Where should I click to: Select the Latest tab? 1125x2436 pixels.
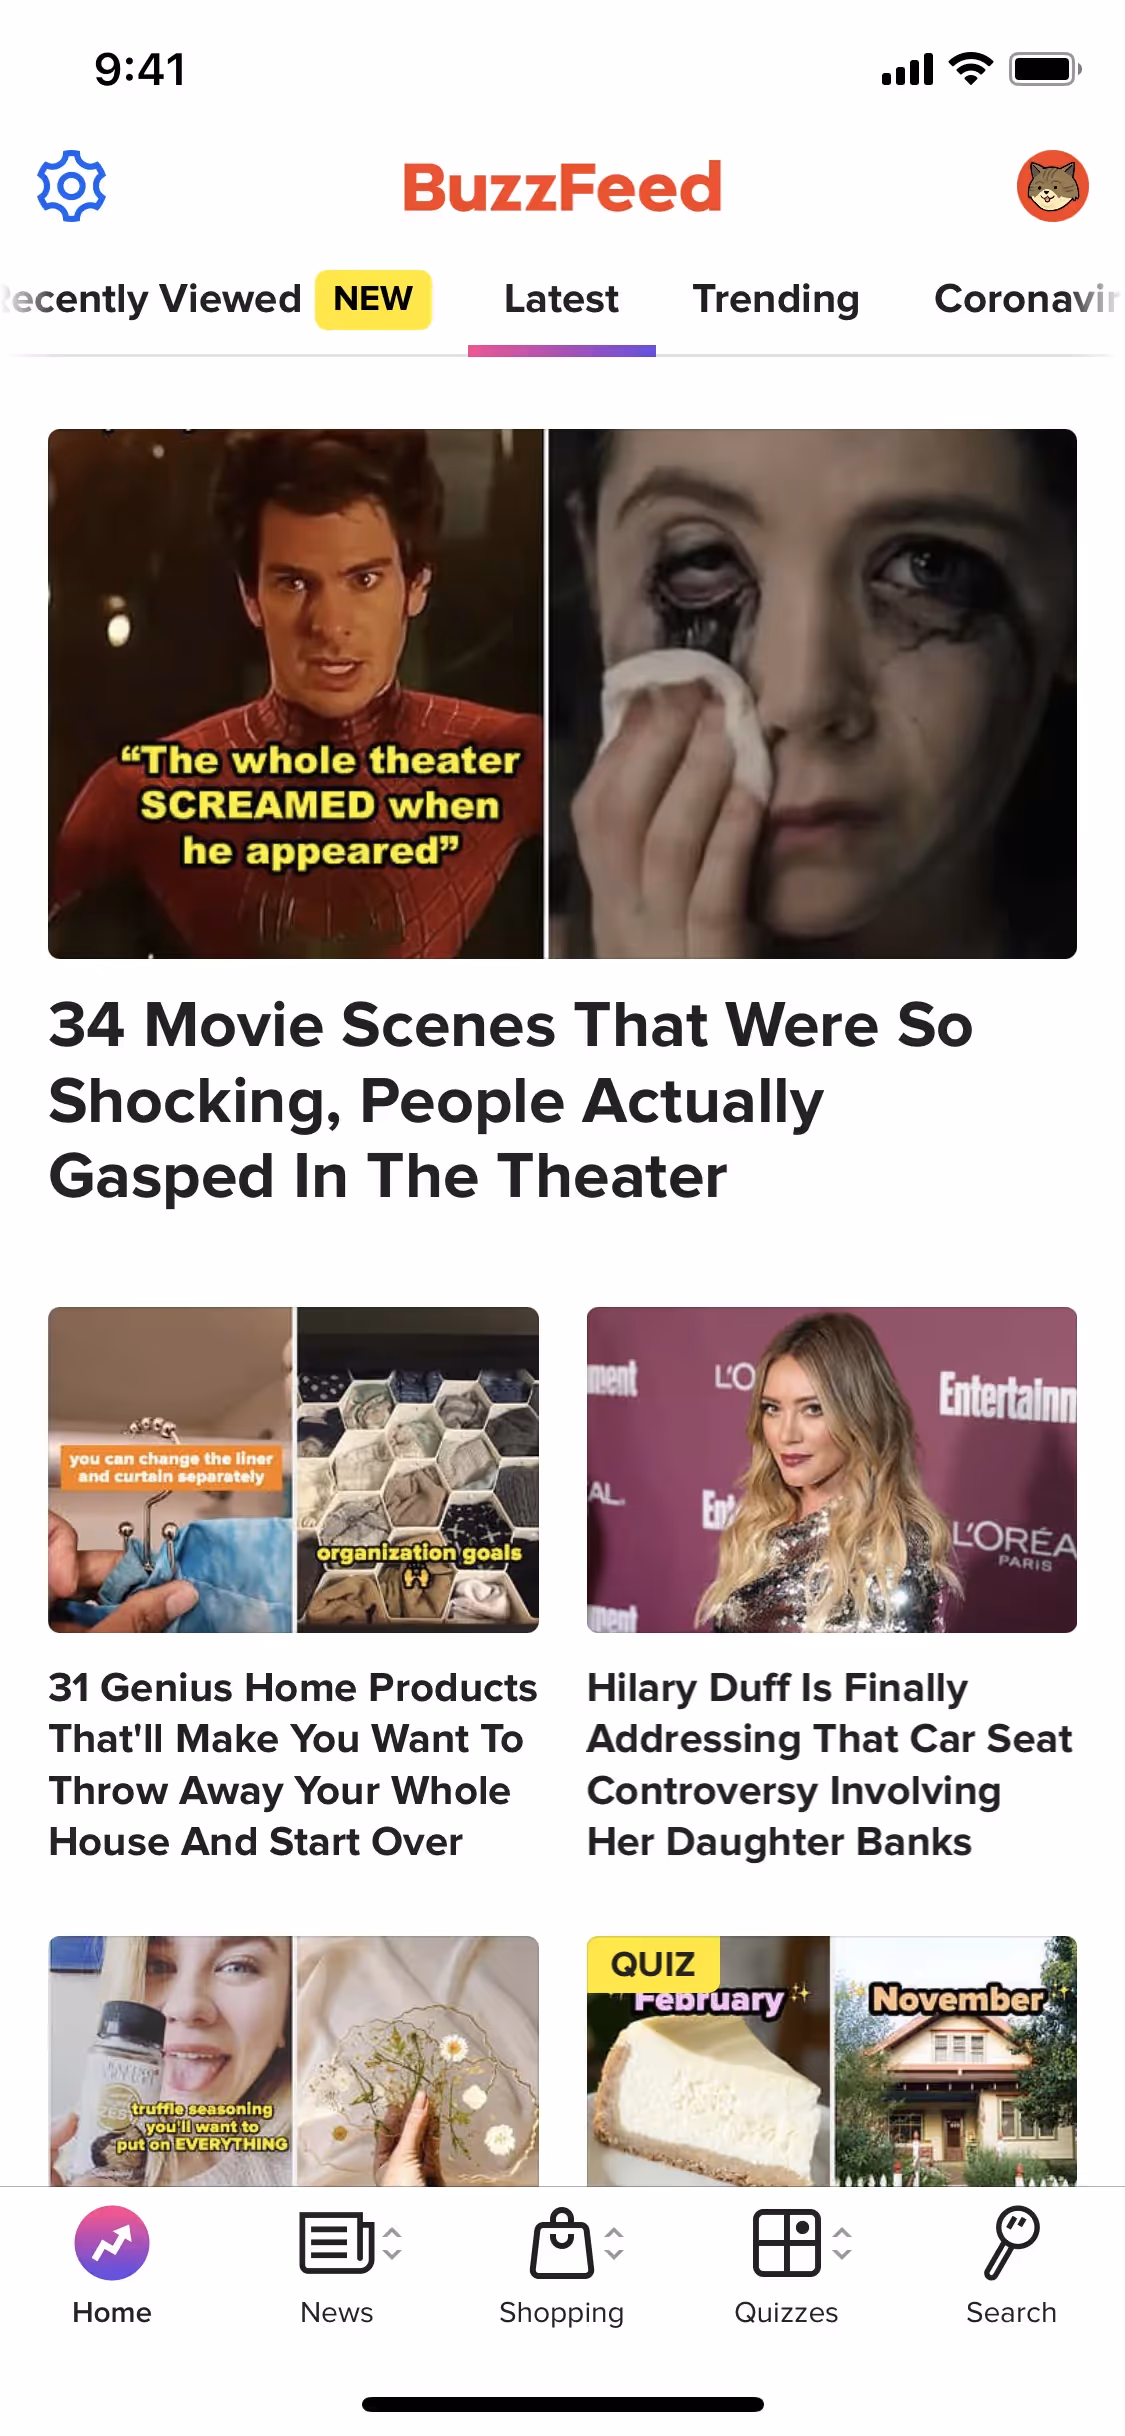(561, 299)
